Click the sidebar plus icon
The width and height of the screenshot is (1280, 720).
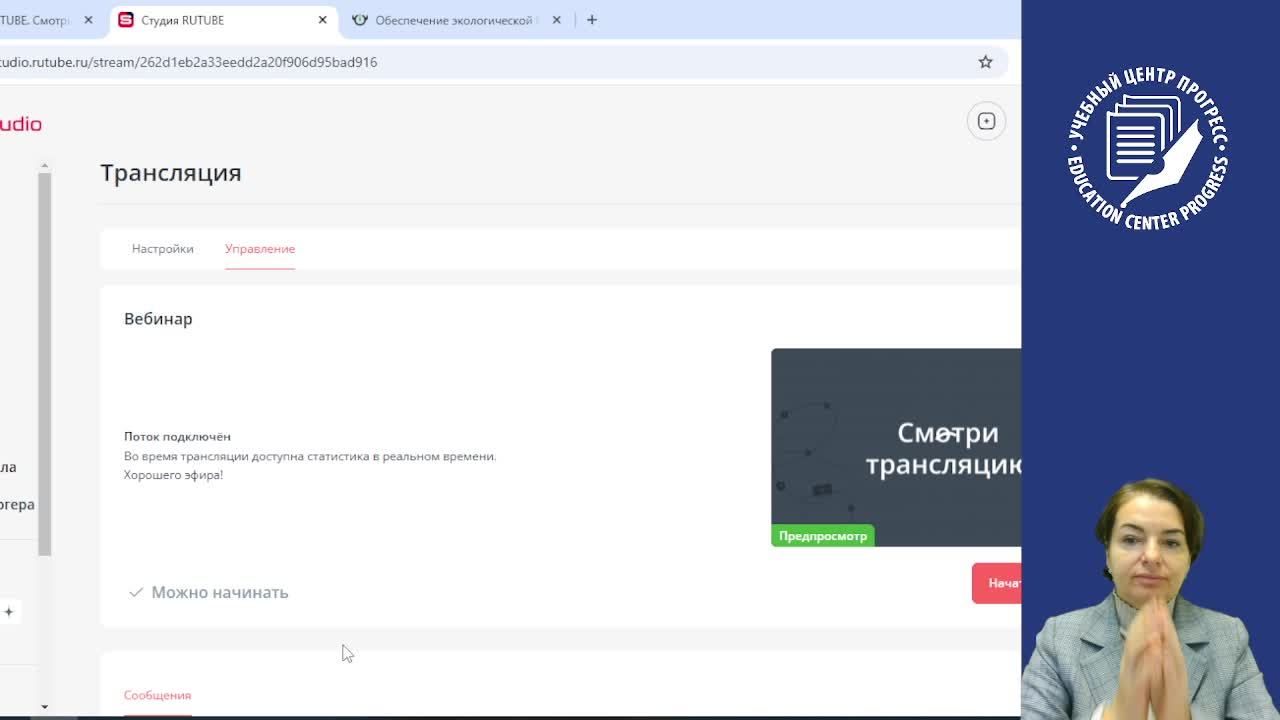click(8, 612)
